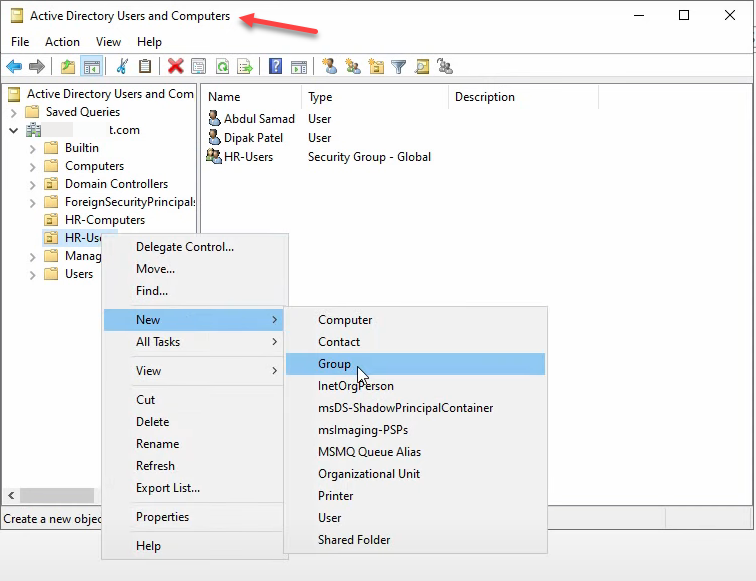Select Move... in context menu
Image resolution: width=756 pixels, height=581 pixels.
click(x=193, y=269)
